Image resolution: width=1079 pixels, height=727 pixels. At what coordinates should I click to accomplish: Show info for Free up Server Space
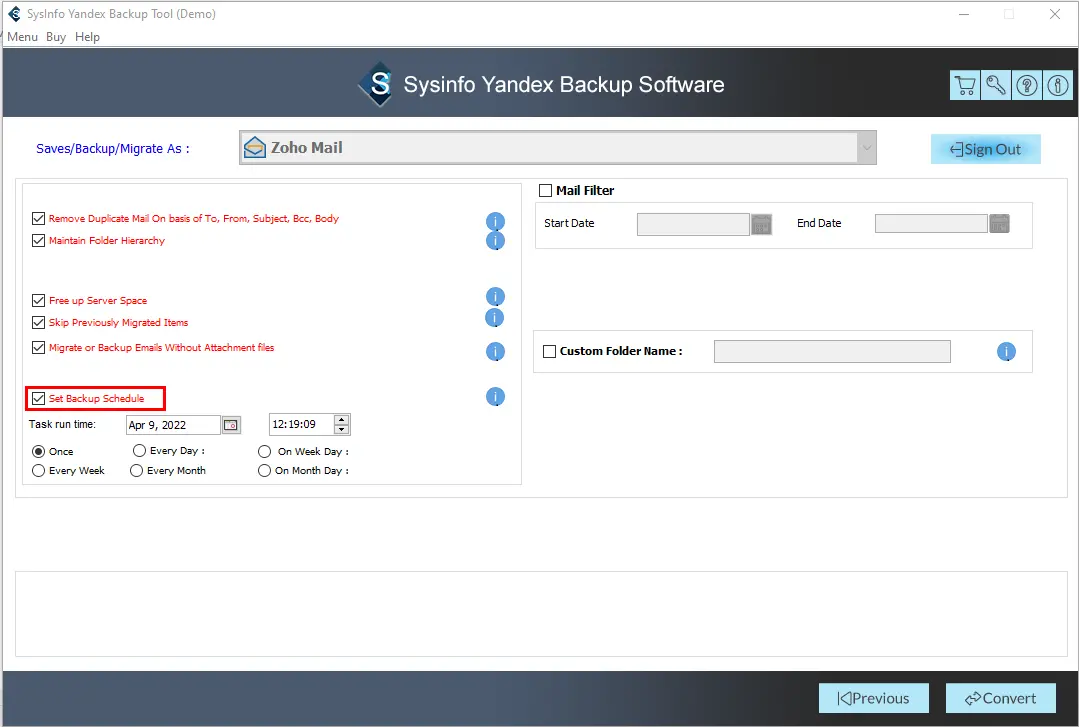coord(495,297)
